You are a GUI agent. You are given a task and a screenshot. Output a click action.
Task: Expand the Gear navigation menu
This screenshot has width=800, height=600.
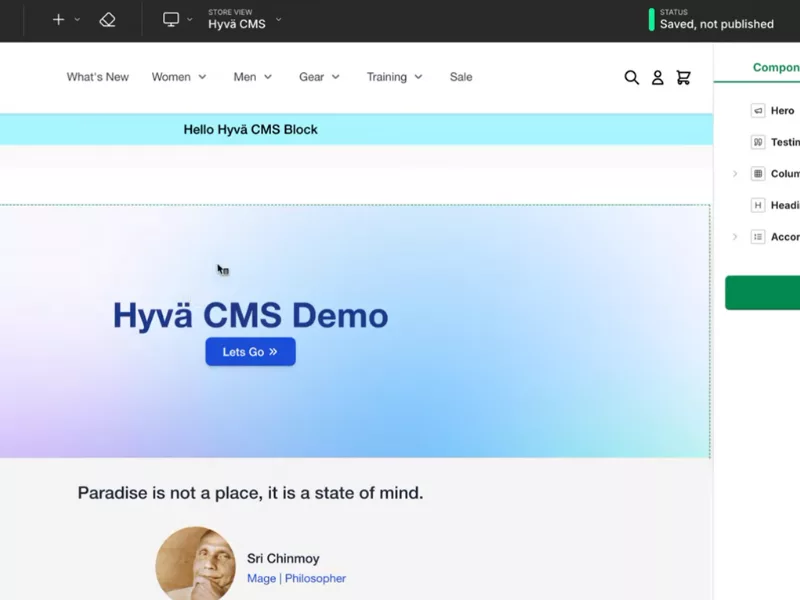click(319, 77)
